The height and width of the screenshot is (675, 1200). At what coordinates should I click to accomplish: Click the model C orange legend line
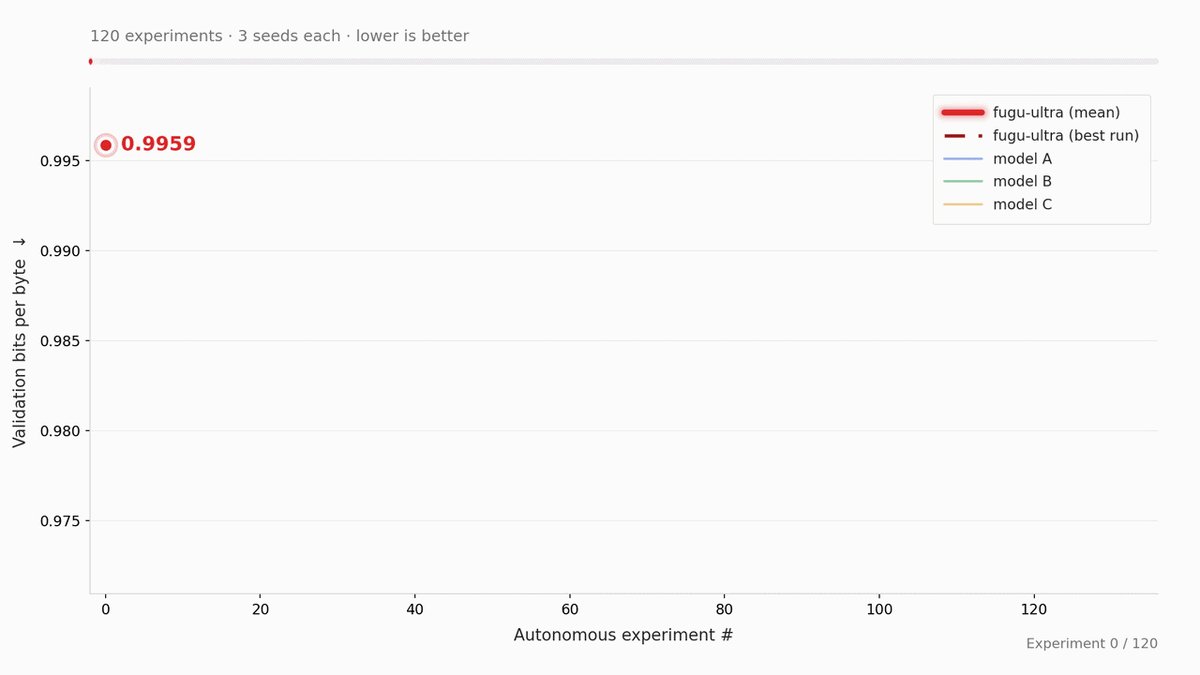pyautogui.click(x=963, y=204)
